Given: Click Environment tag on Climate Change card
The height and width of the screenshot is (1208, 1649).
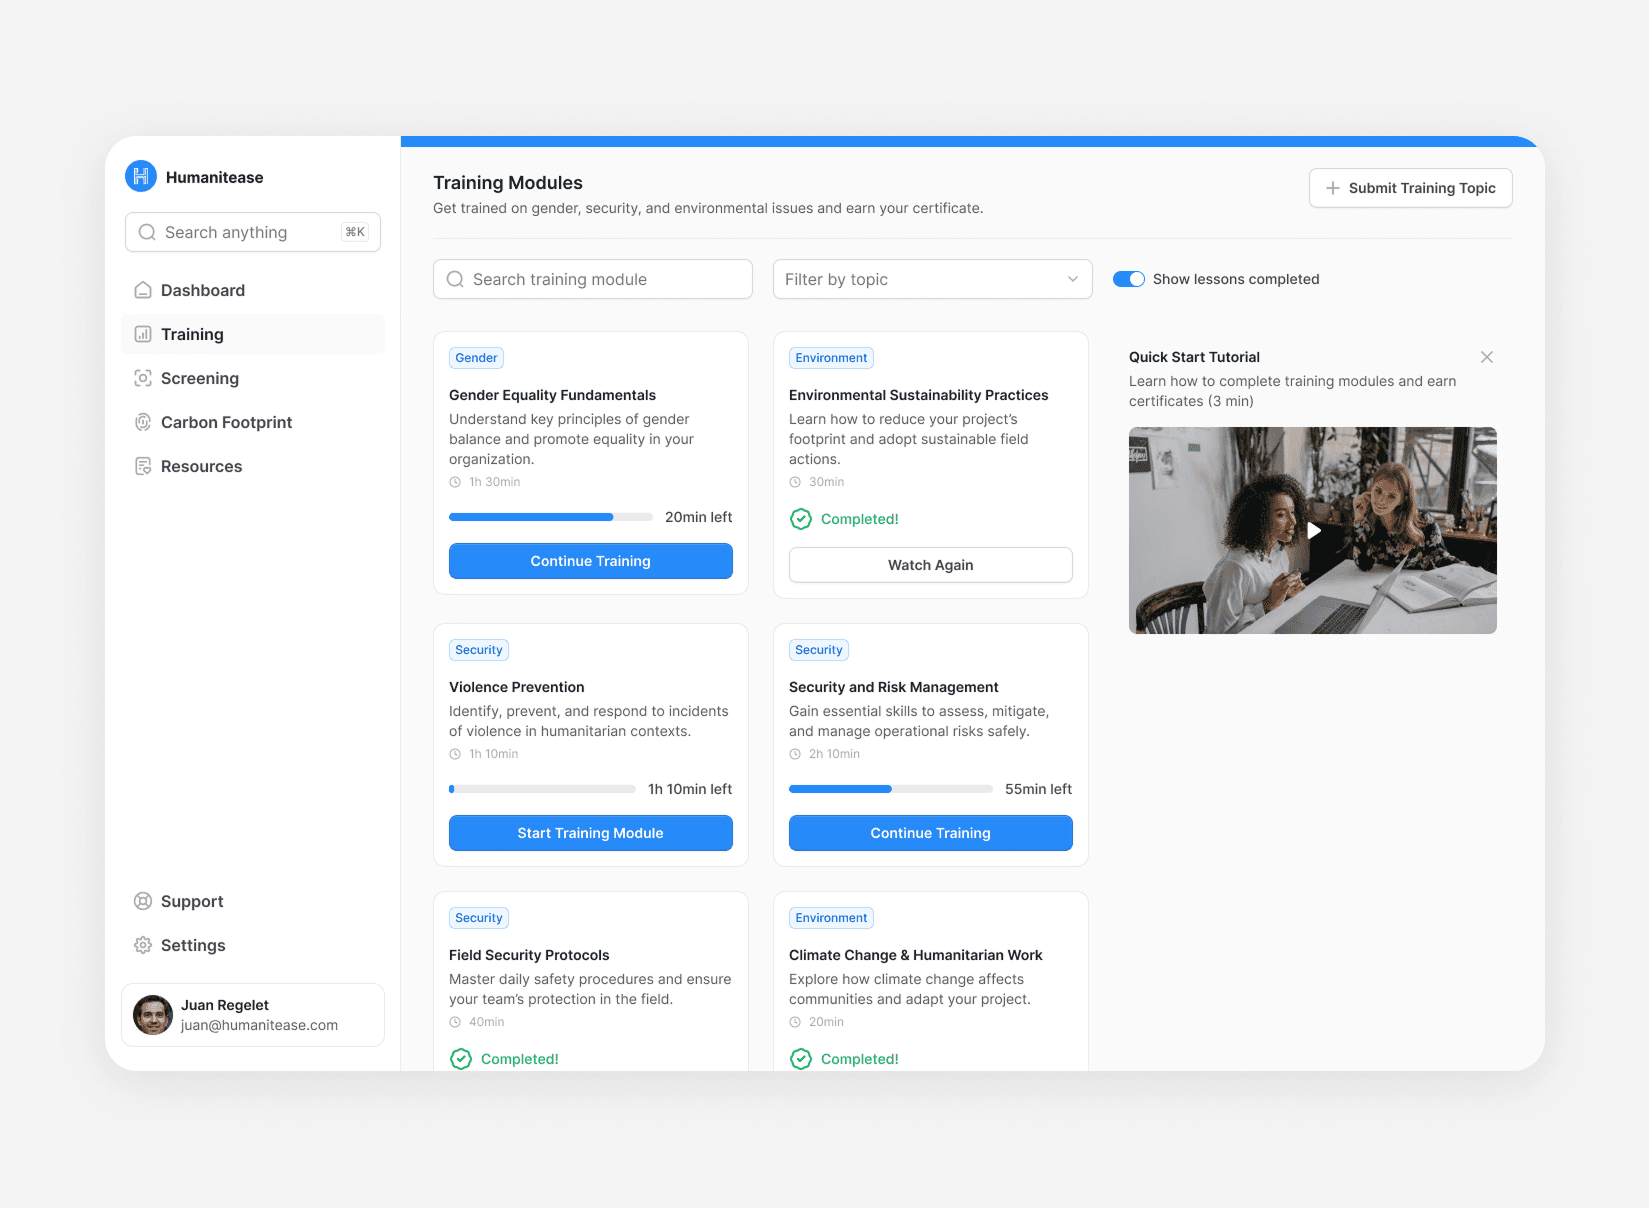Looking at the screenshot, I should (x=831, y=918).
